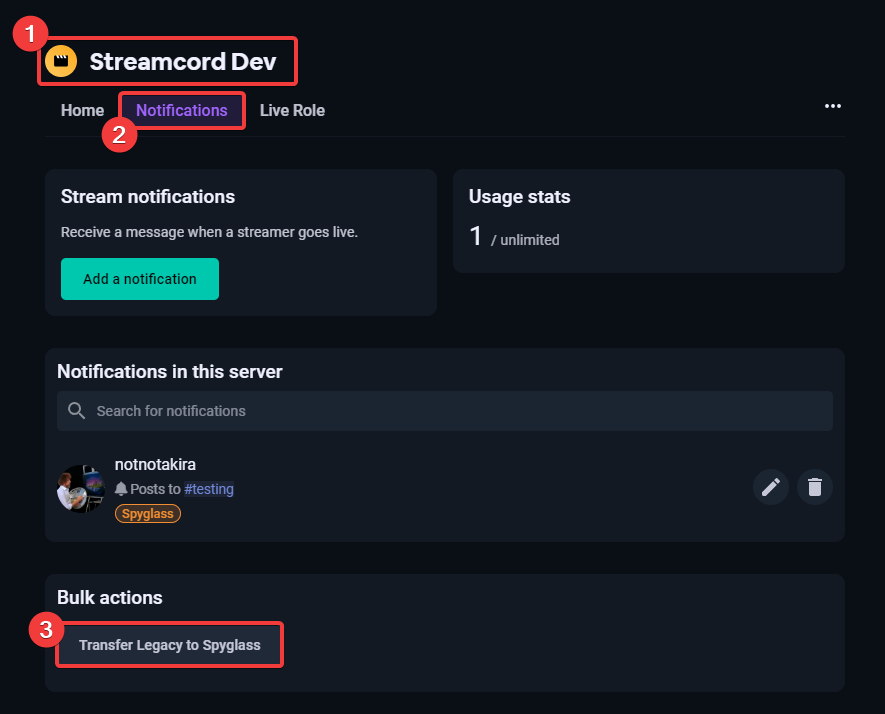Open the three-dot more options menu
Screen dimensions: 885x714
coord(833,106)
